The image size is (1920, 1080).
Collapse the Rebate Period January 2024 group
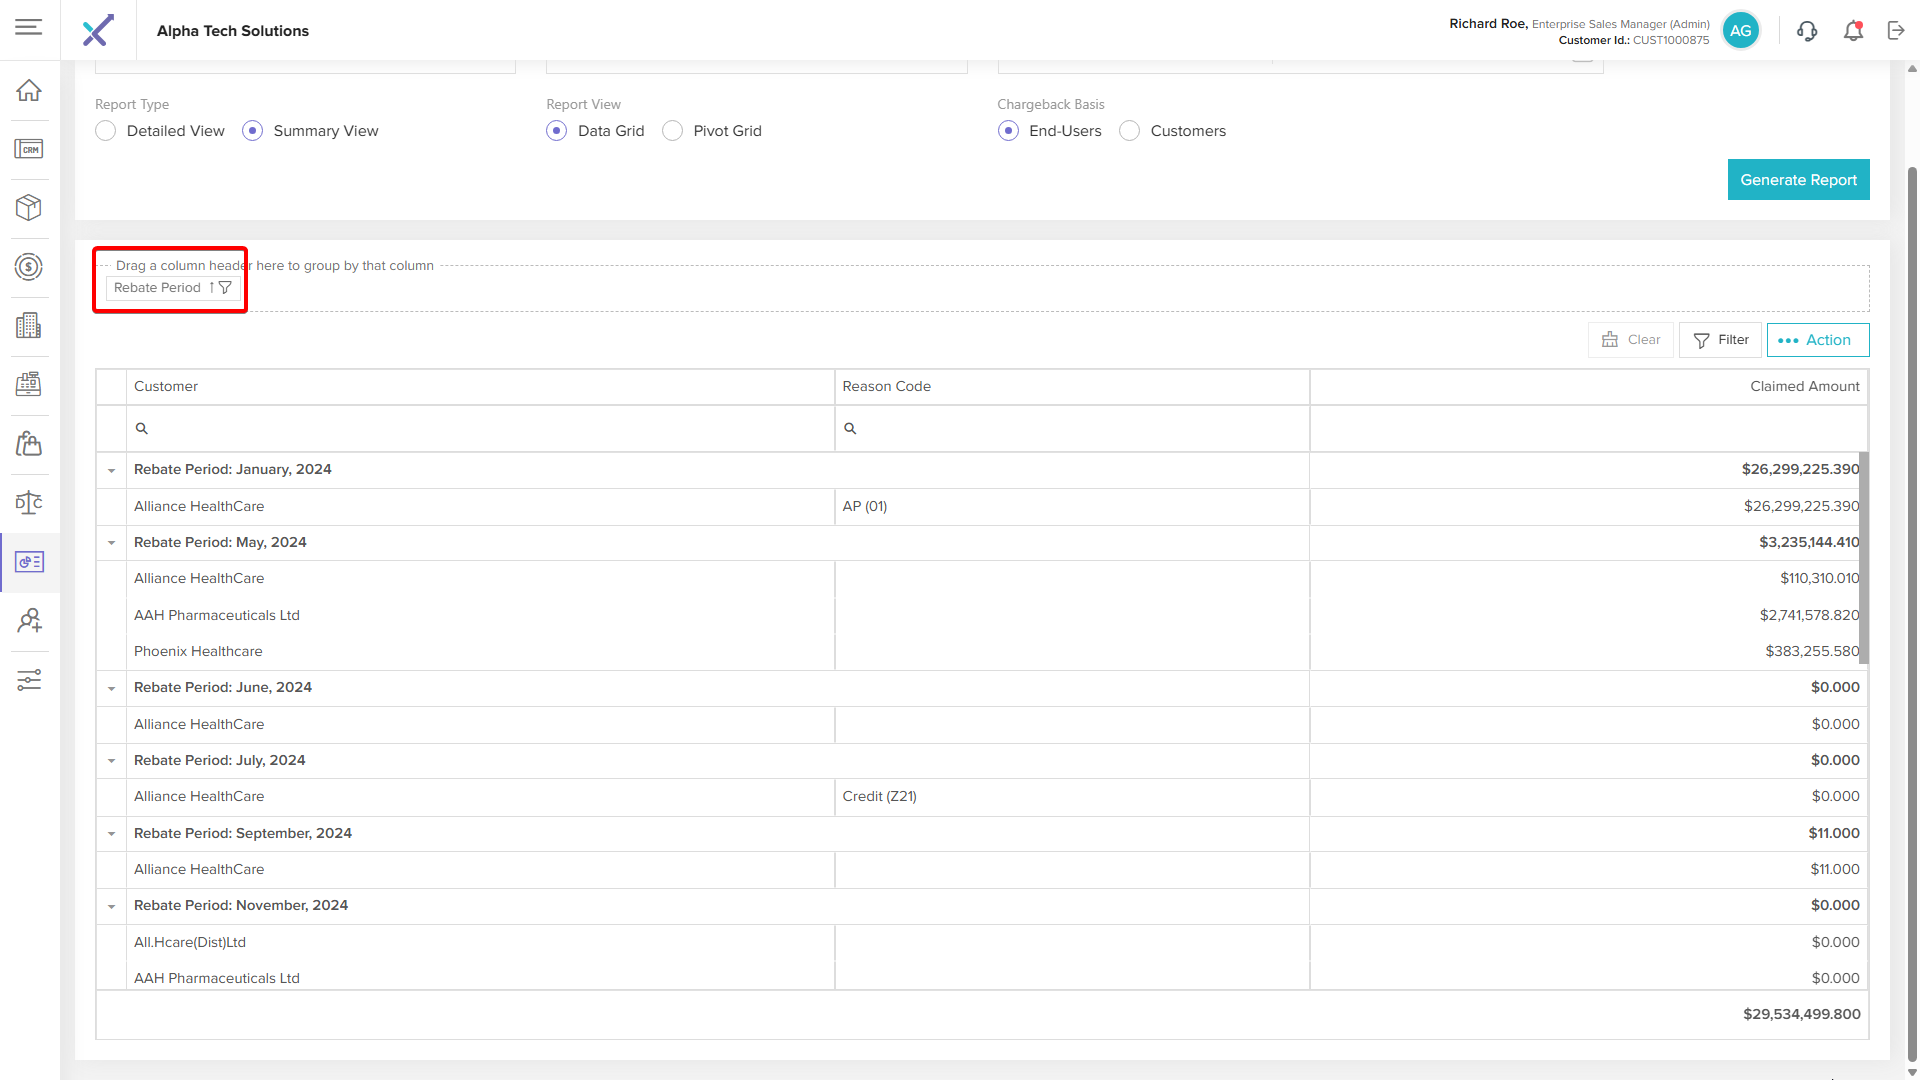click(x=112, y=470)
